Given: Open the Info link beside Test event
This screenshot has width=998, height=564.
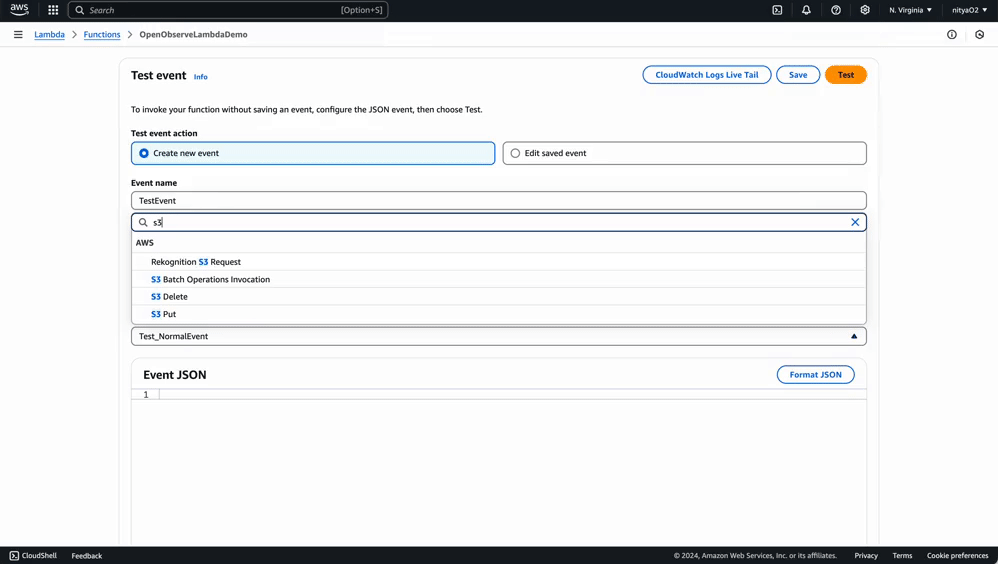Looking at the screenshot, I should coord(200,76).
